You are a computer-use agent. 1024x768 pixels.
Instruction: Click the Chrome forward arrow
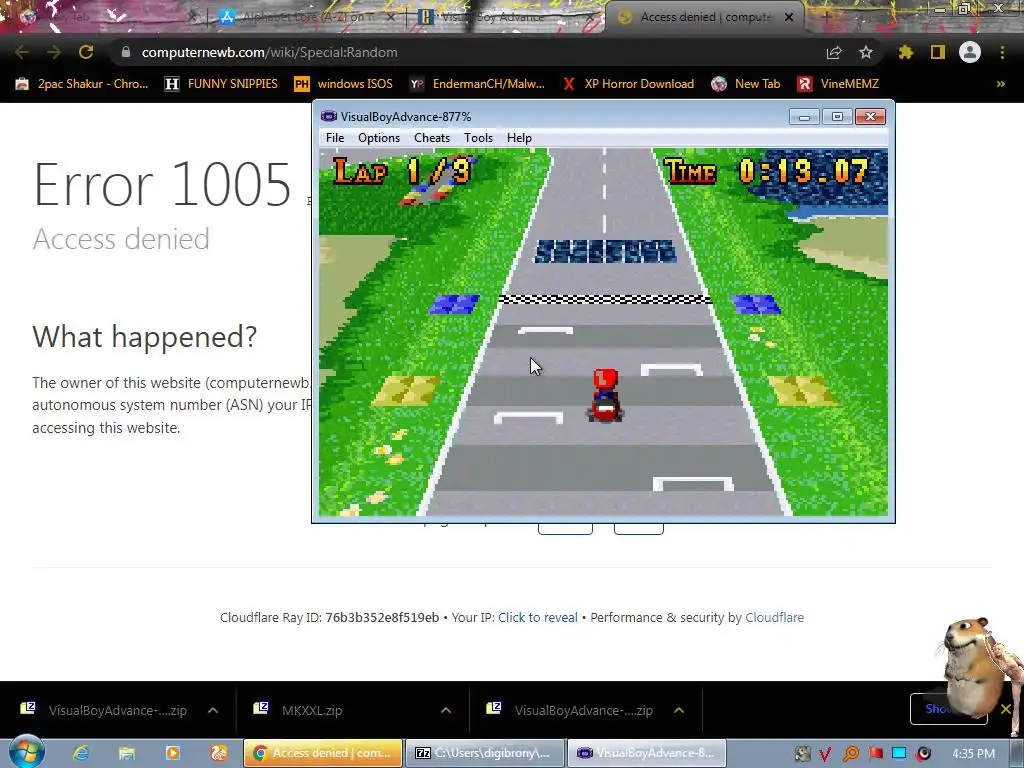[x=54, y=52]
